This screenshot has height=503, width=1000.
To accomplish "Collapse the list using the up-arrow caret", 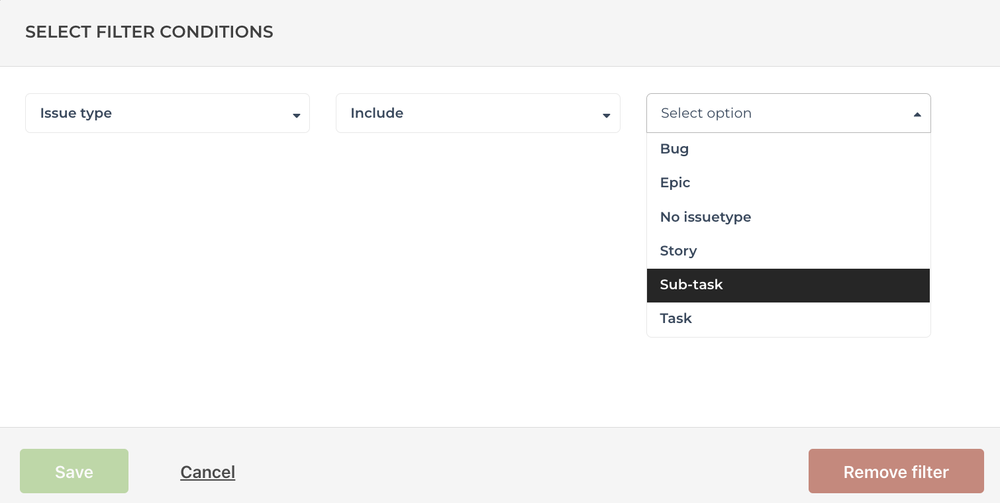I will coord(917,115).
